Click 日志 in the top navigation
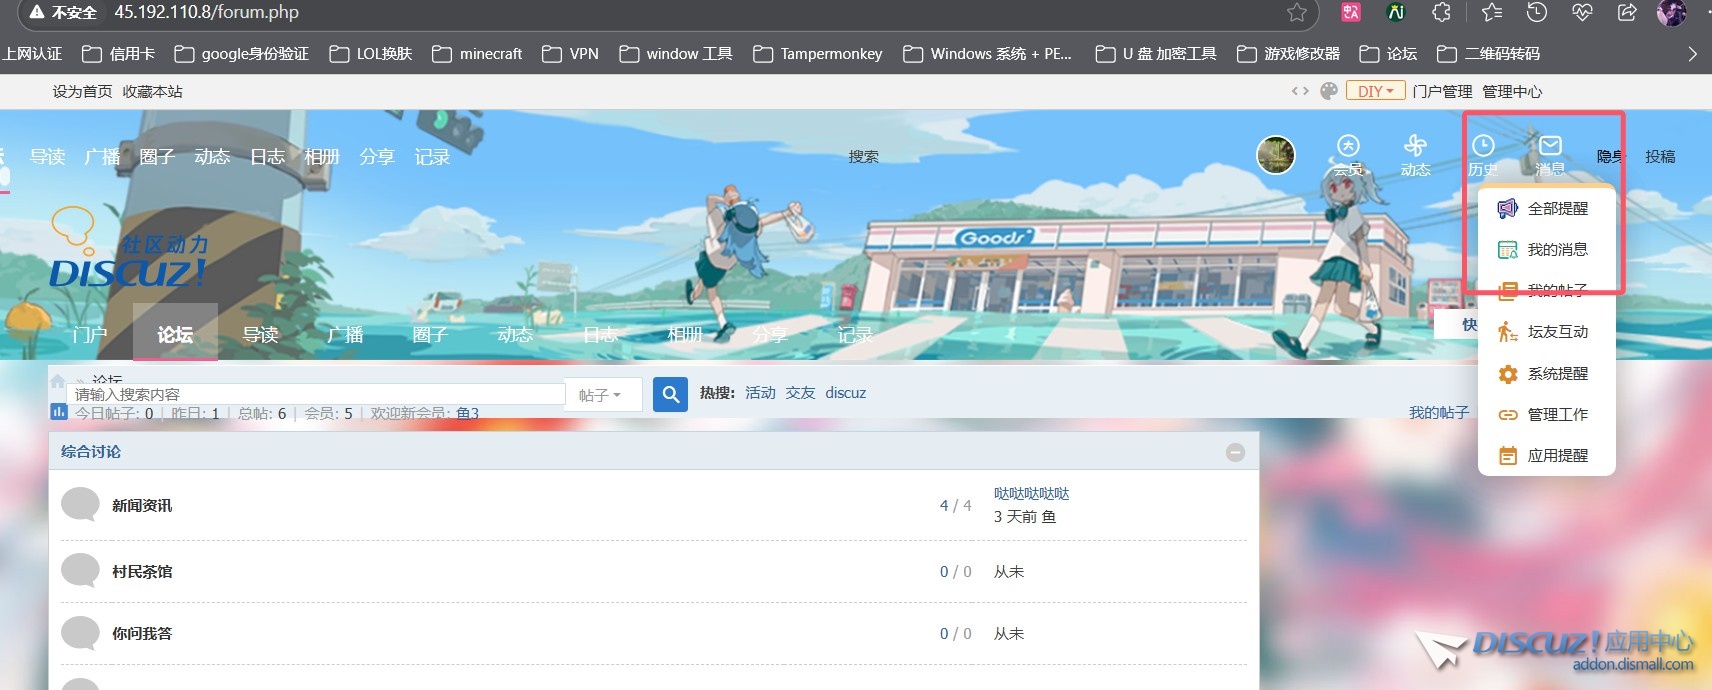Screen dimensions: 1712x690 [x=267, y=157]
